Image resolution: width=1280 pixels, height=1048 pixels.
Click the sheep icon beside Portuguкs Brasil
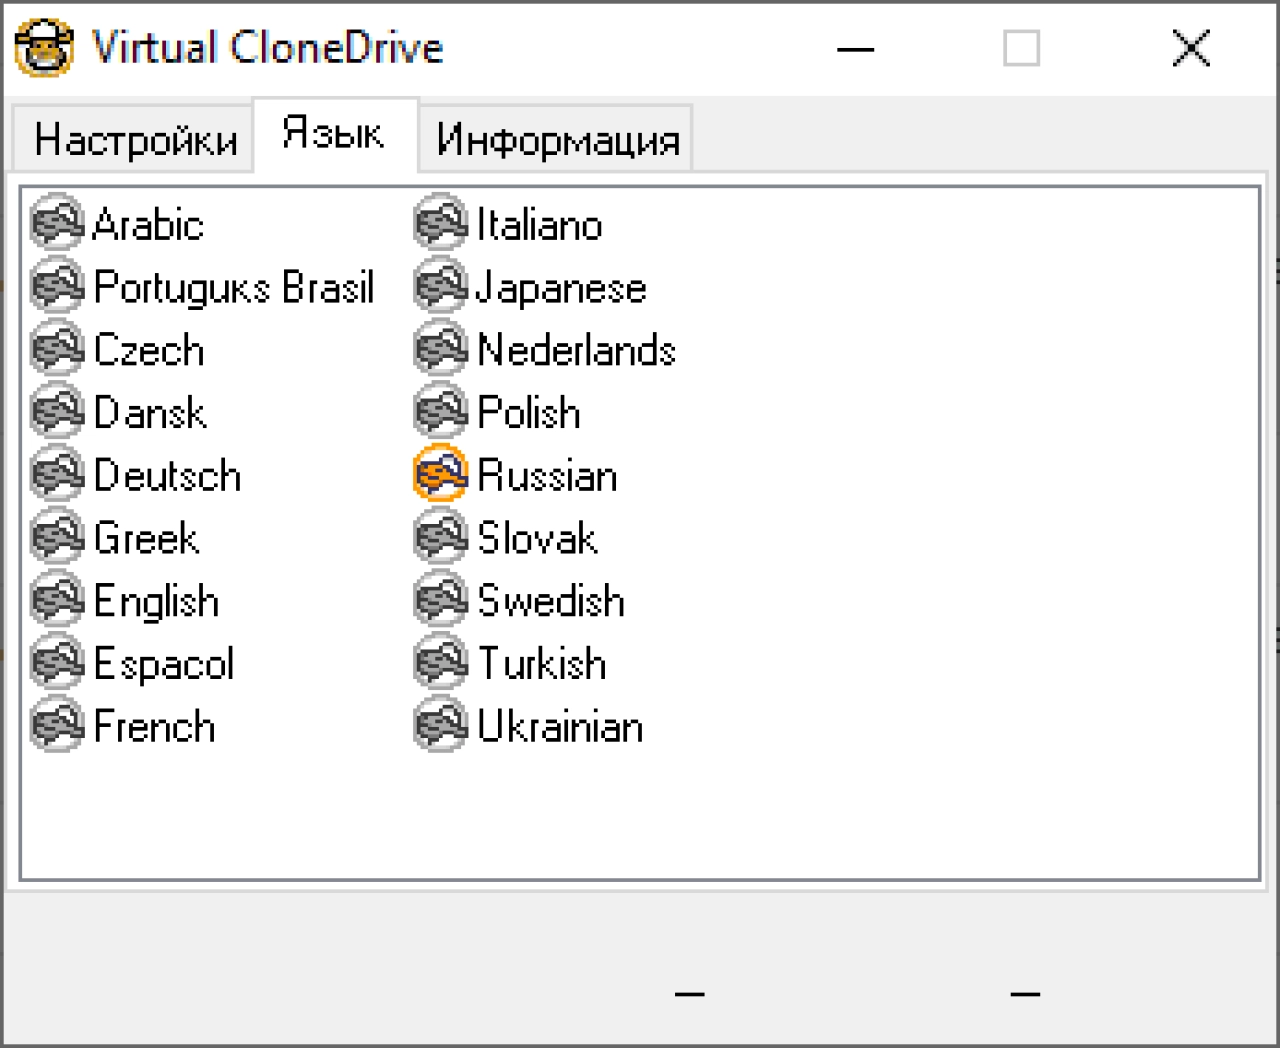(x=57, y=286)
